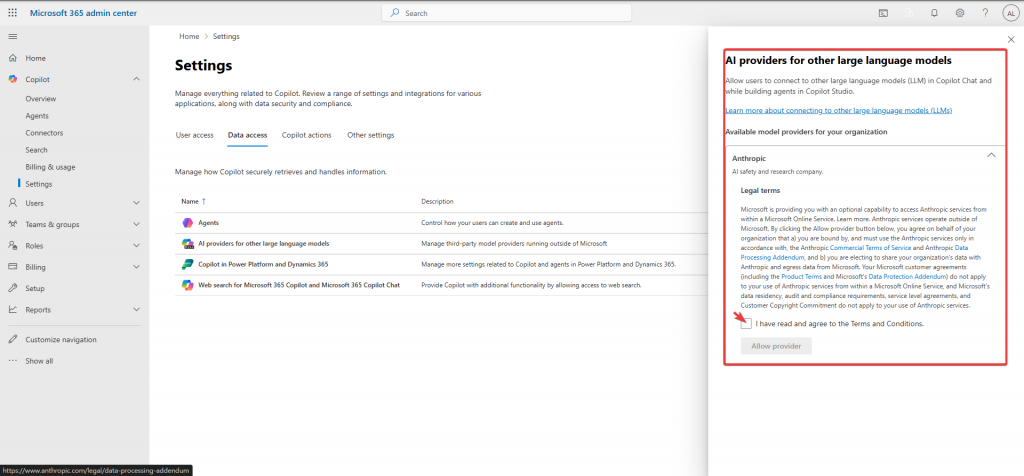Click the Teams & groups icon
The image size is (1024, 476).
point(12,224)
